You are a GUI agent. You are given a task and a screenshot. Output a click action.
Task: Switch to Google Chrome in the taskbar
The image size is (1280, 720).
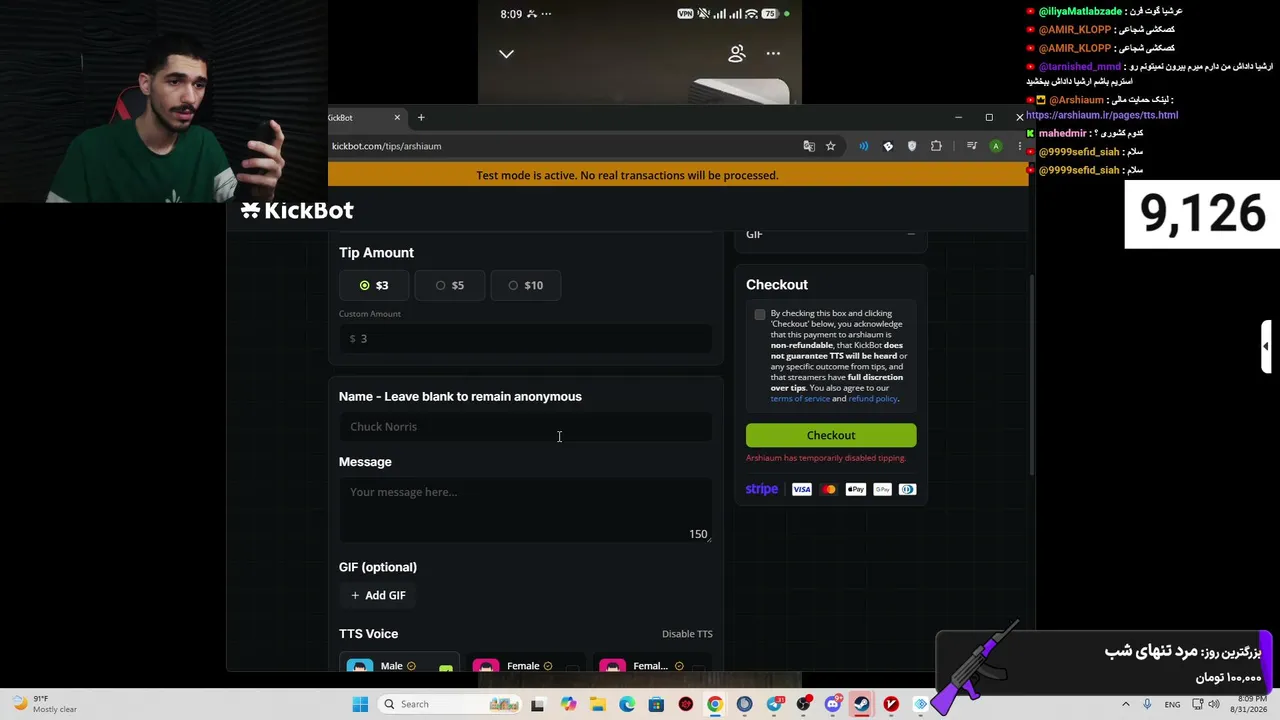715,704
